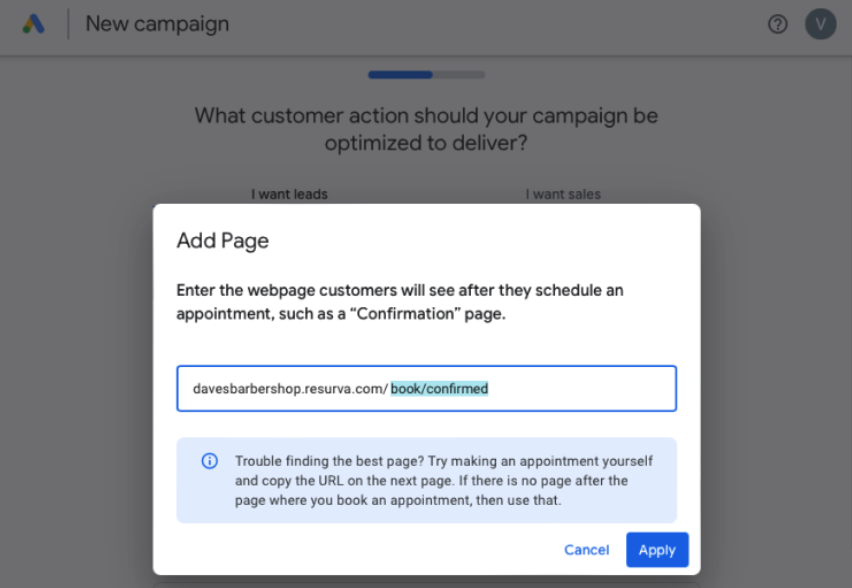Click the Google Ads logo
Viewport: 852px width, 588px height.
pos(33,24)
